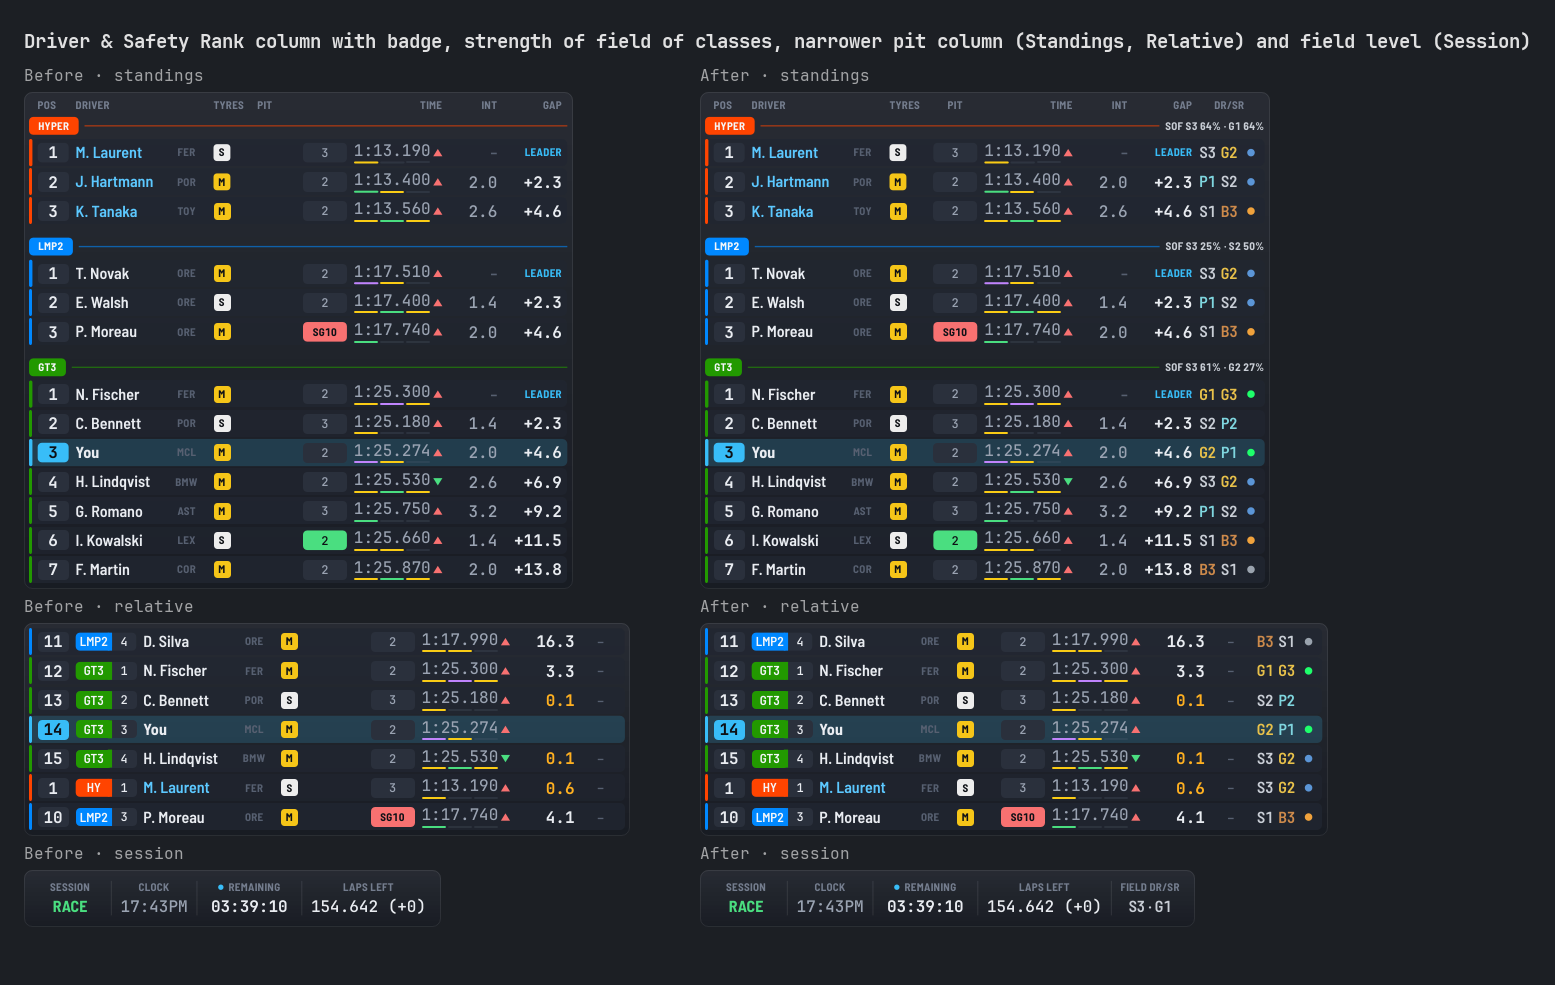The height and width of the screenshot is (985, 1555).
Task: Click the TYRES column header in Before standings
Action: pyautogui.click(x=229, y=105)
